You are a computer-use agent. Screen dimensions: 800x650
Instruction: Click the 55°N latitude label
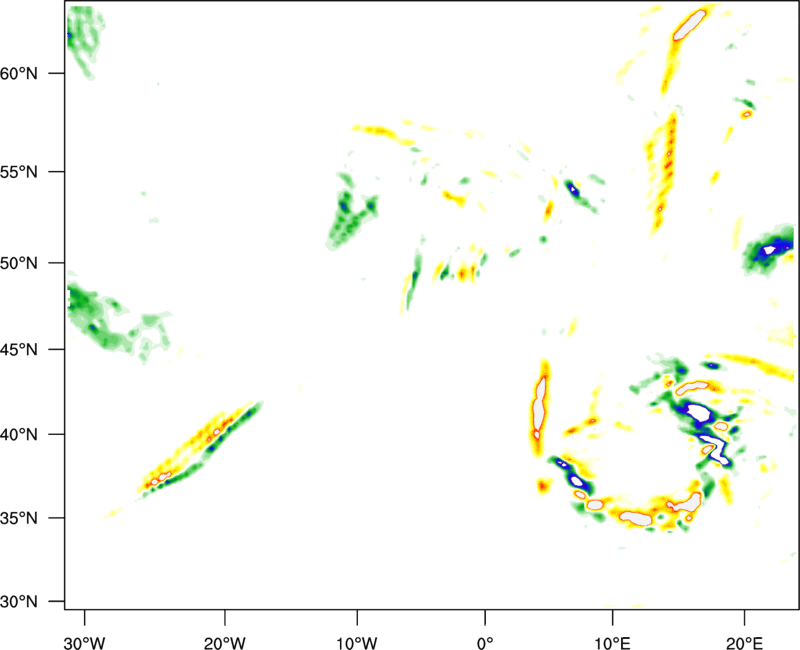[x=19, y=172]
